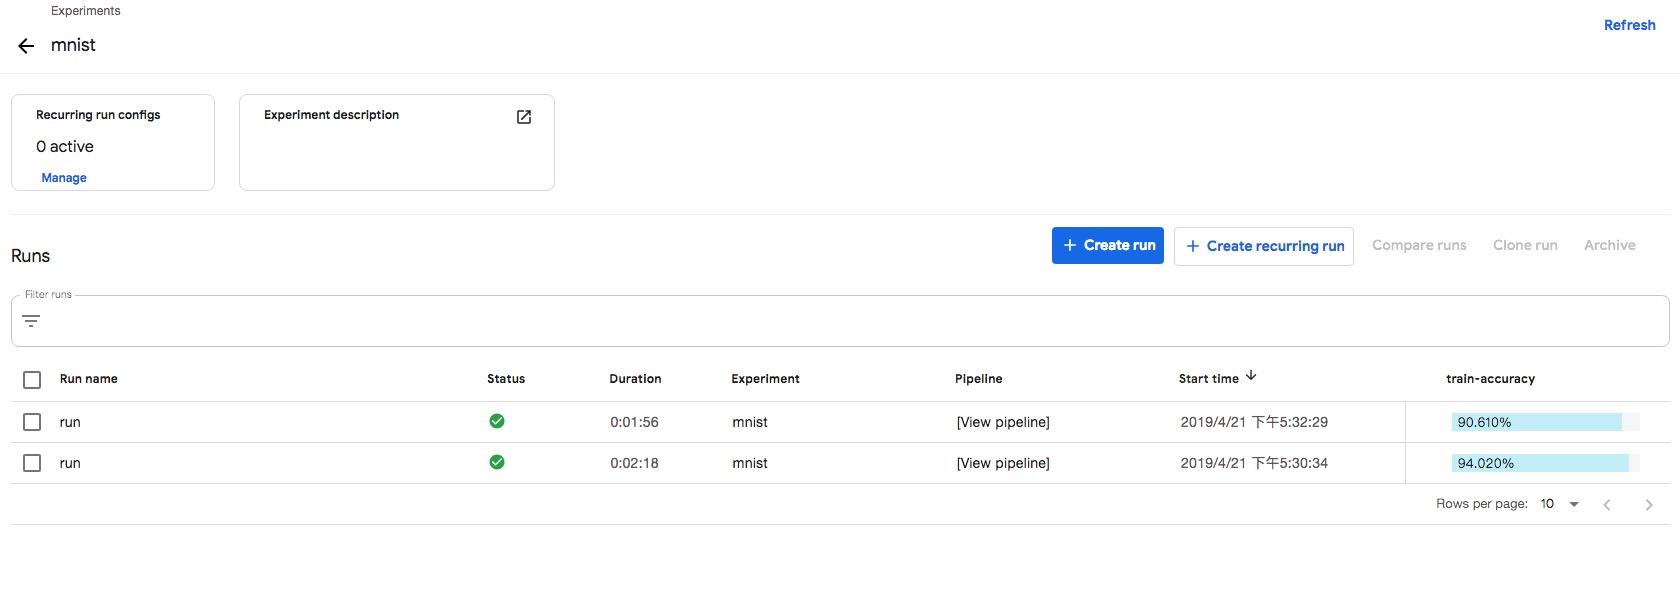The width and height of the screenshot is (1680, 594).
Task: Select the first run's checkbox
Action: pos(32,422)
